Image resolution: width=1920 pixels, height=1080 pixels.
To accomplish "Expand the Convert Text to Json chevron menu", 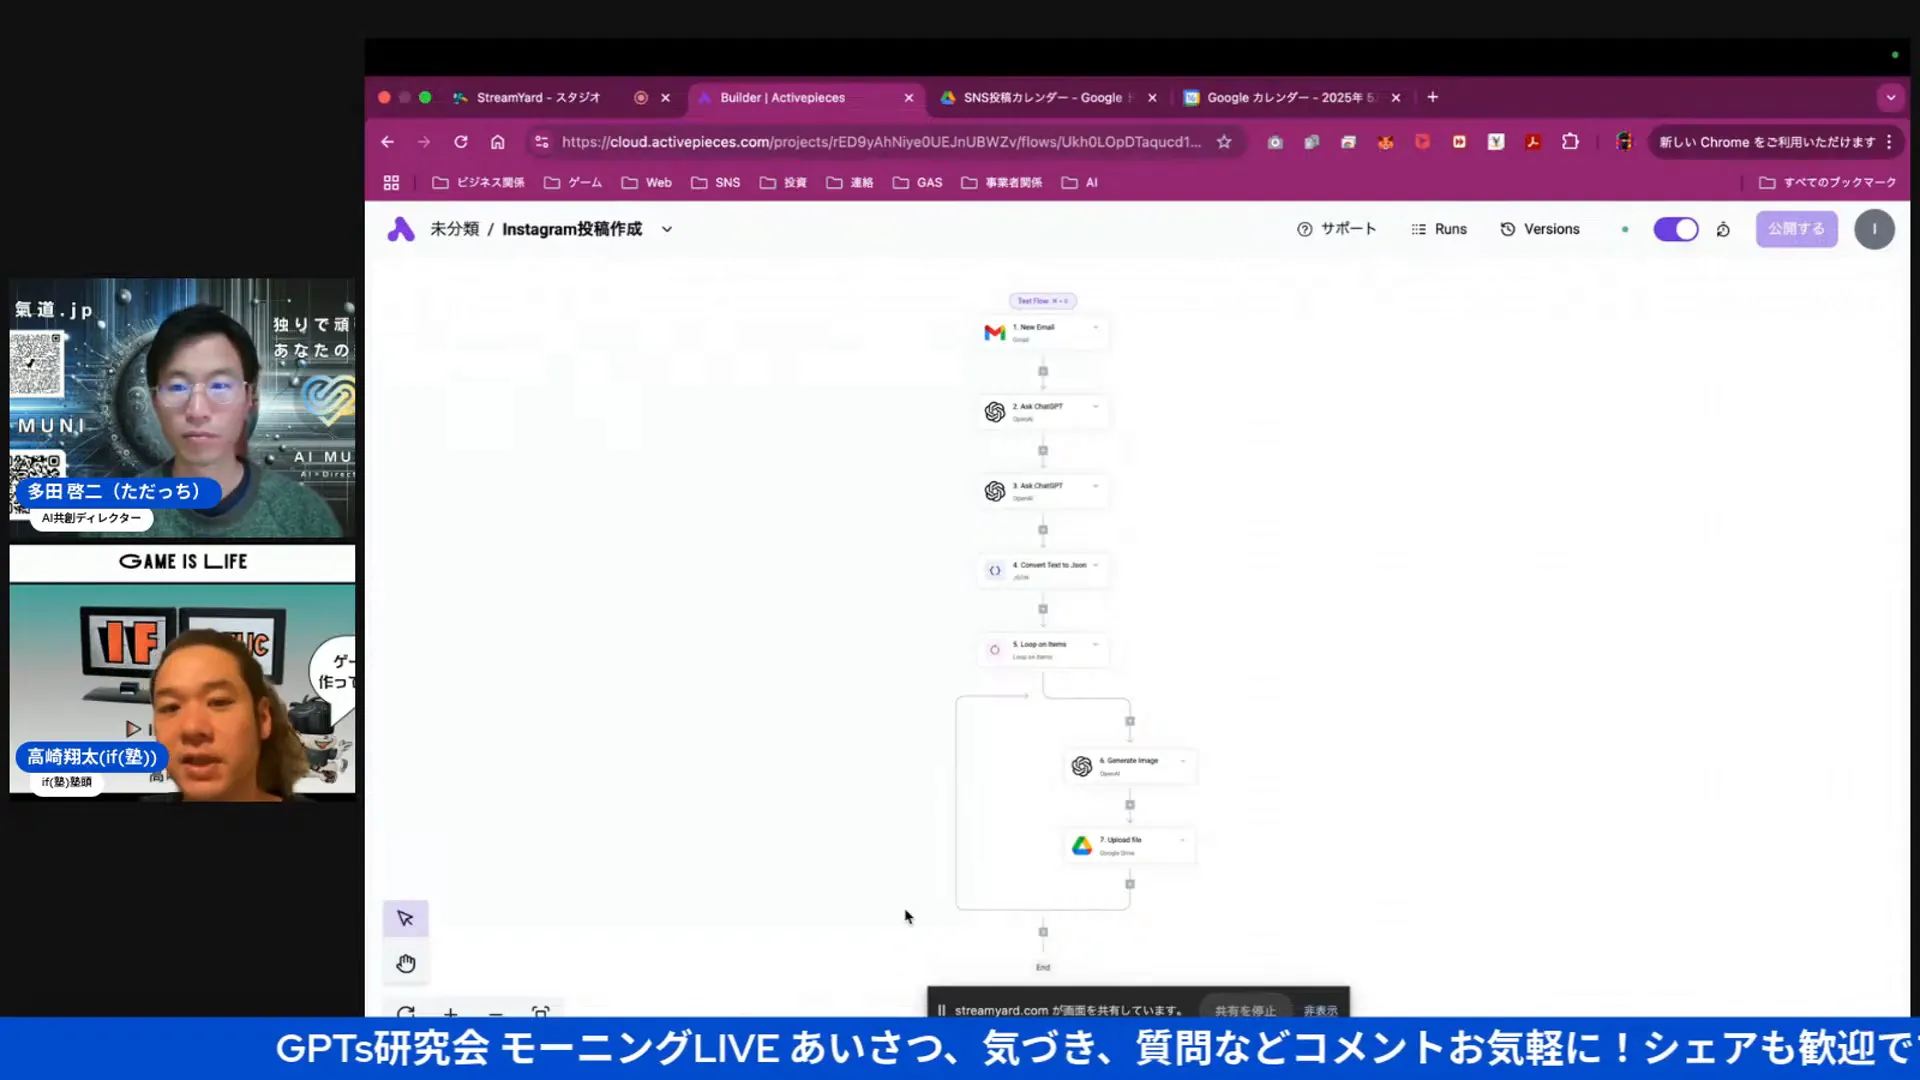I will pos(1096,565).
